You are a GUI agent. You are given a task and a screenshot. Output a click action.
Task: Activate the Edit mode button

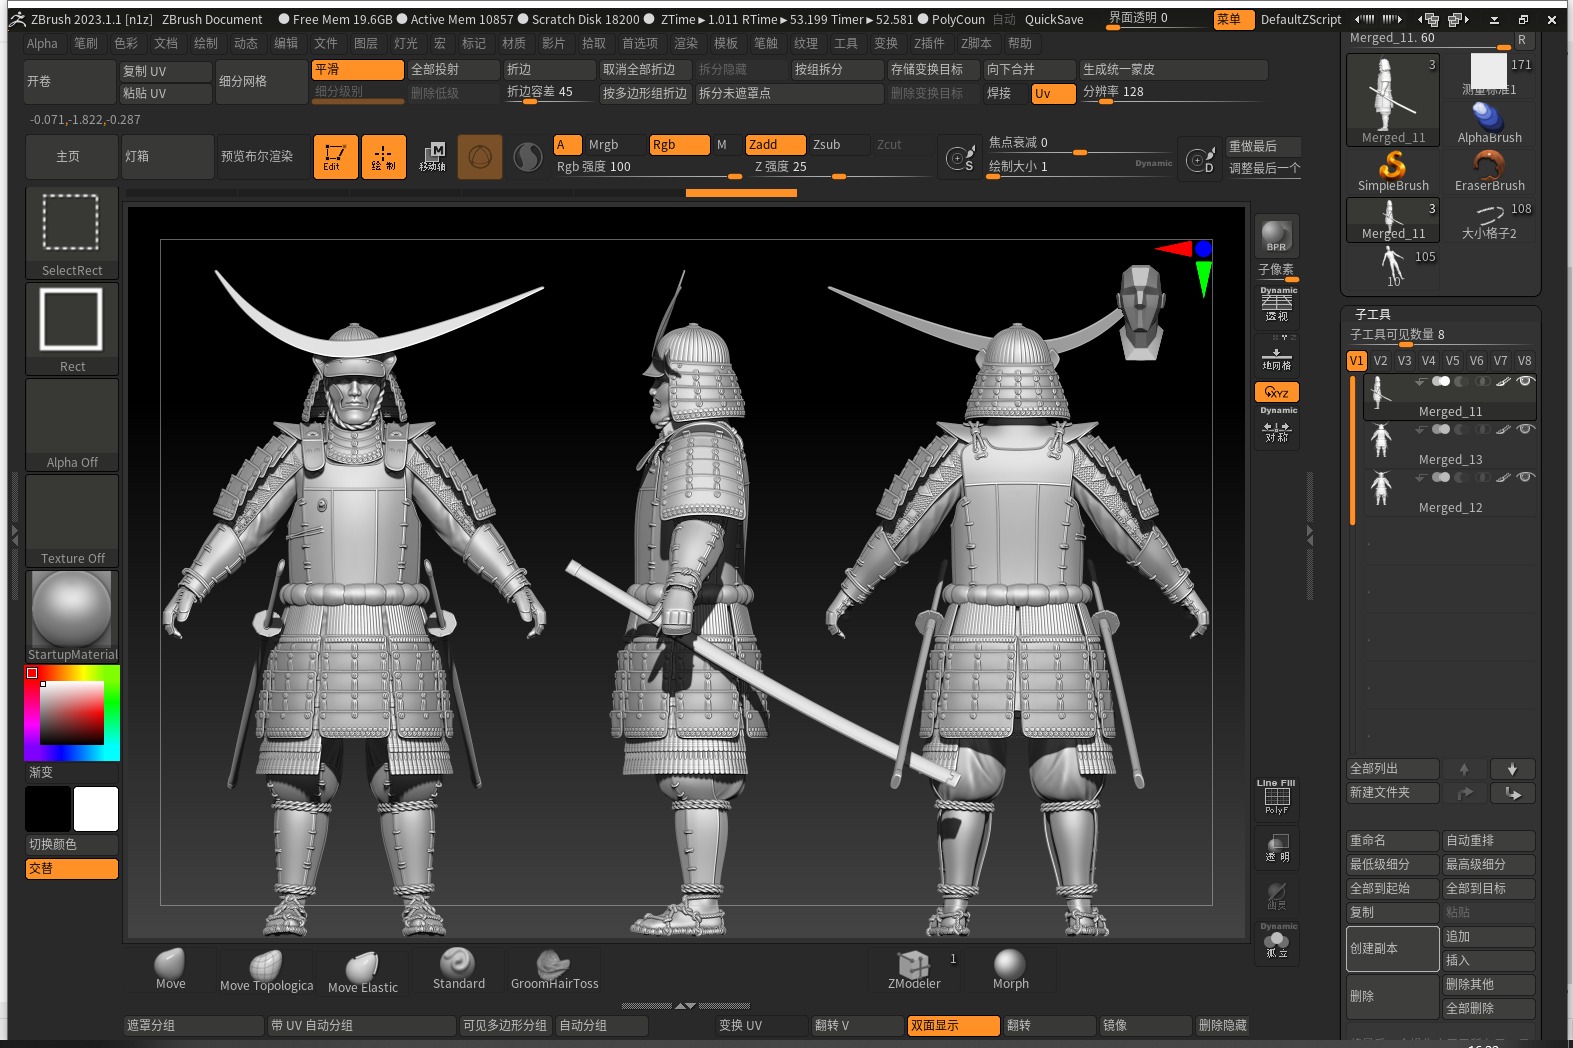tap(335, 157)
